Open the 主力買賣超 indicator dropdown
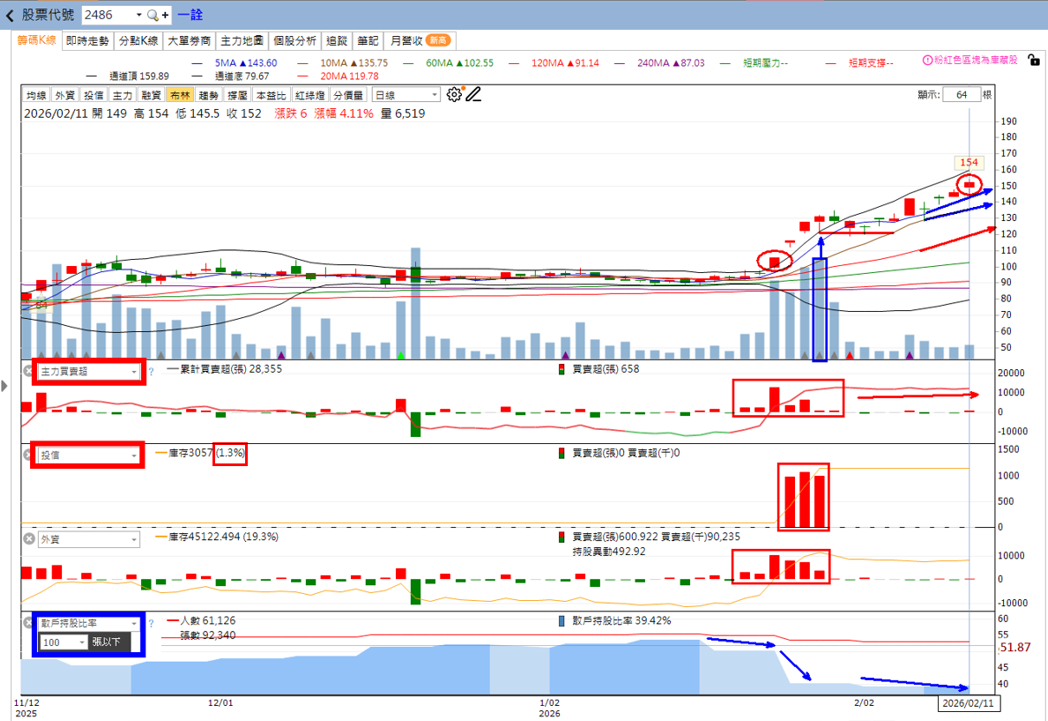 pyautogui.click(x=89, y=372)
